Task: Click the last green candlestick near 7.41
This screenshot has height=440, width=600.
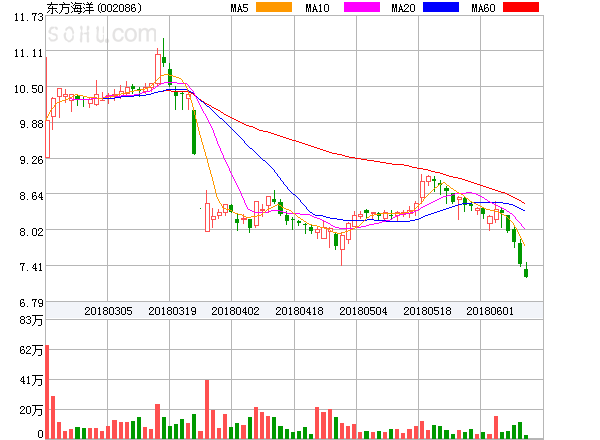Action: pyautogui.click(x=526, y=272)
